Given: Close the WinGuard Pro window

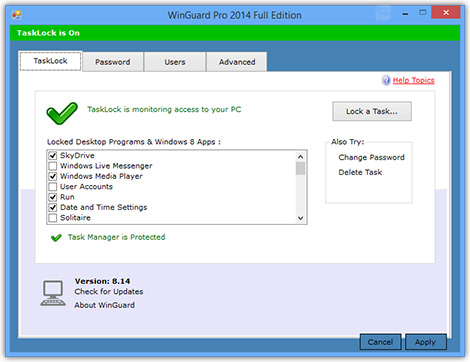Looking at the screenshot, I should point(446,13).
